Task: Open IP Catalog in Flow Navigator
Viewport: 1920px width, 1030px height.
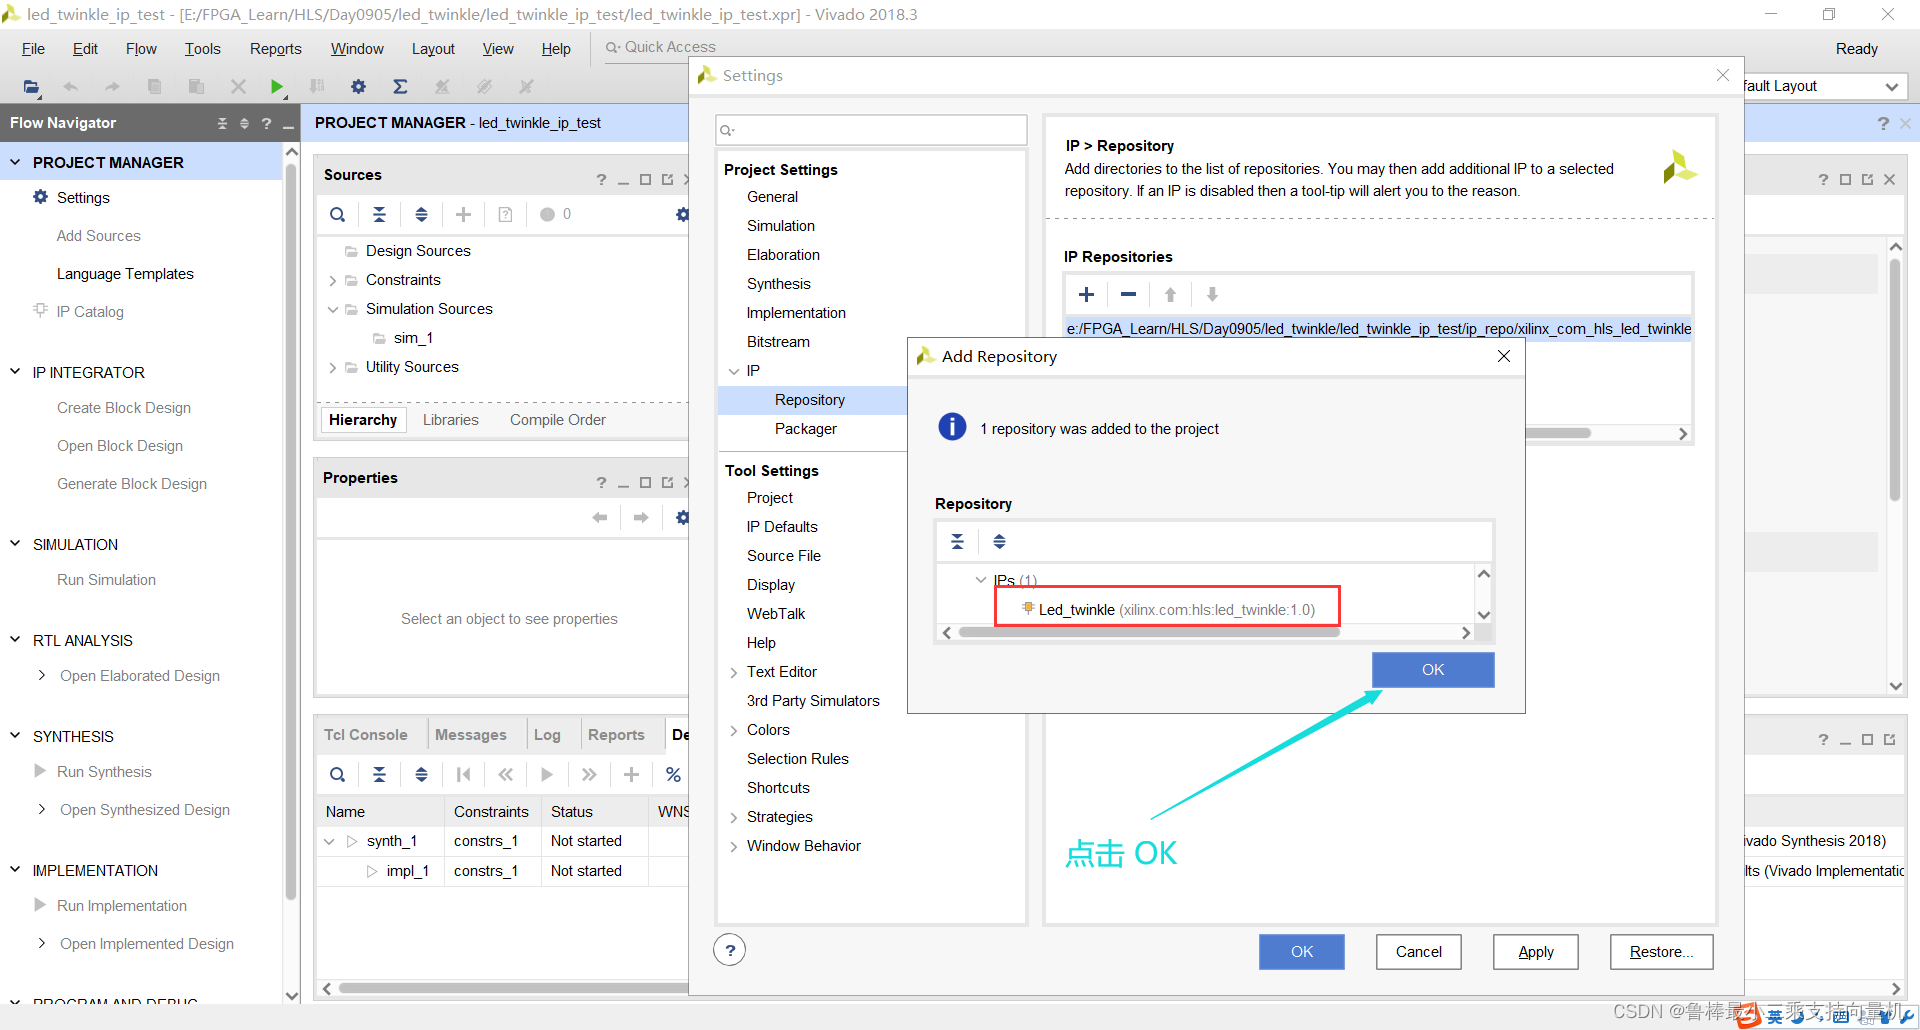Action: point(90,312)
